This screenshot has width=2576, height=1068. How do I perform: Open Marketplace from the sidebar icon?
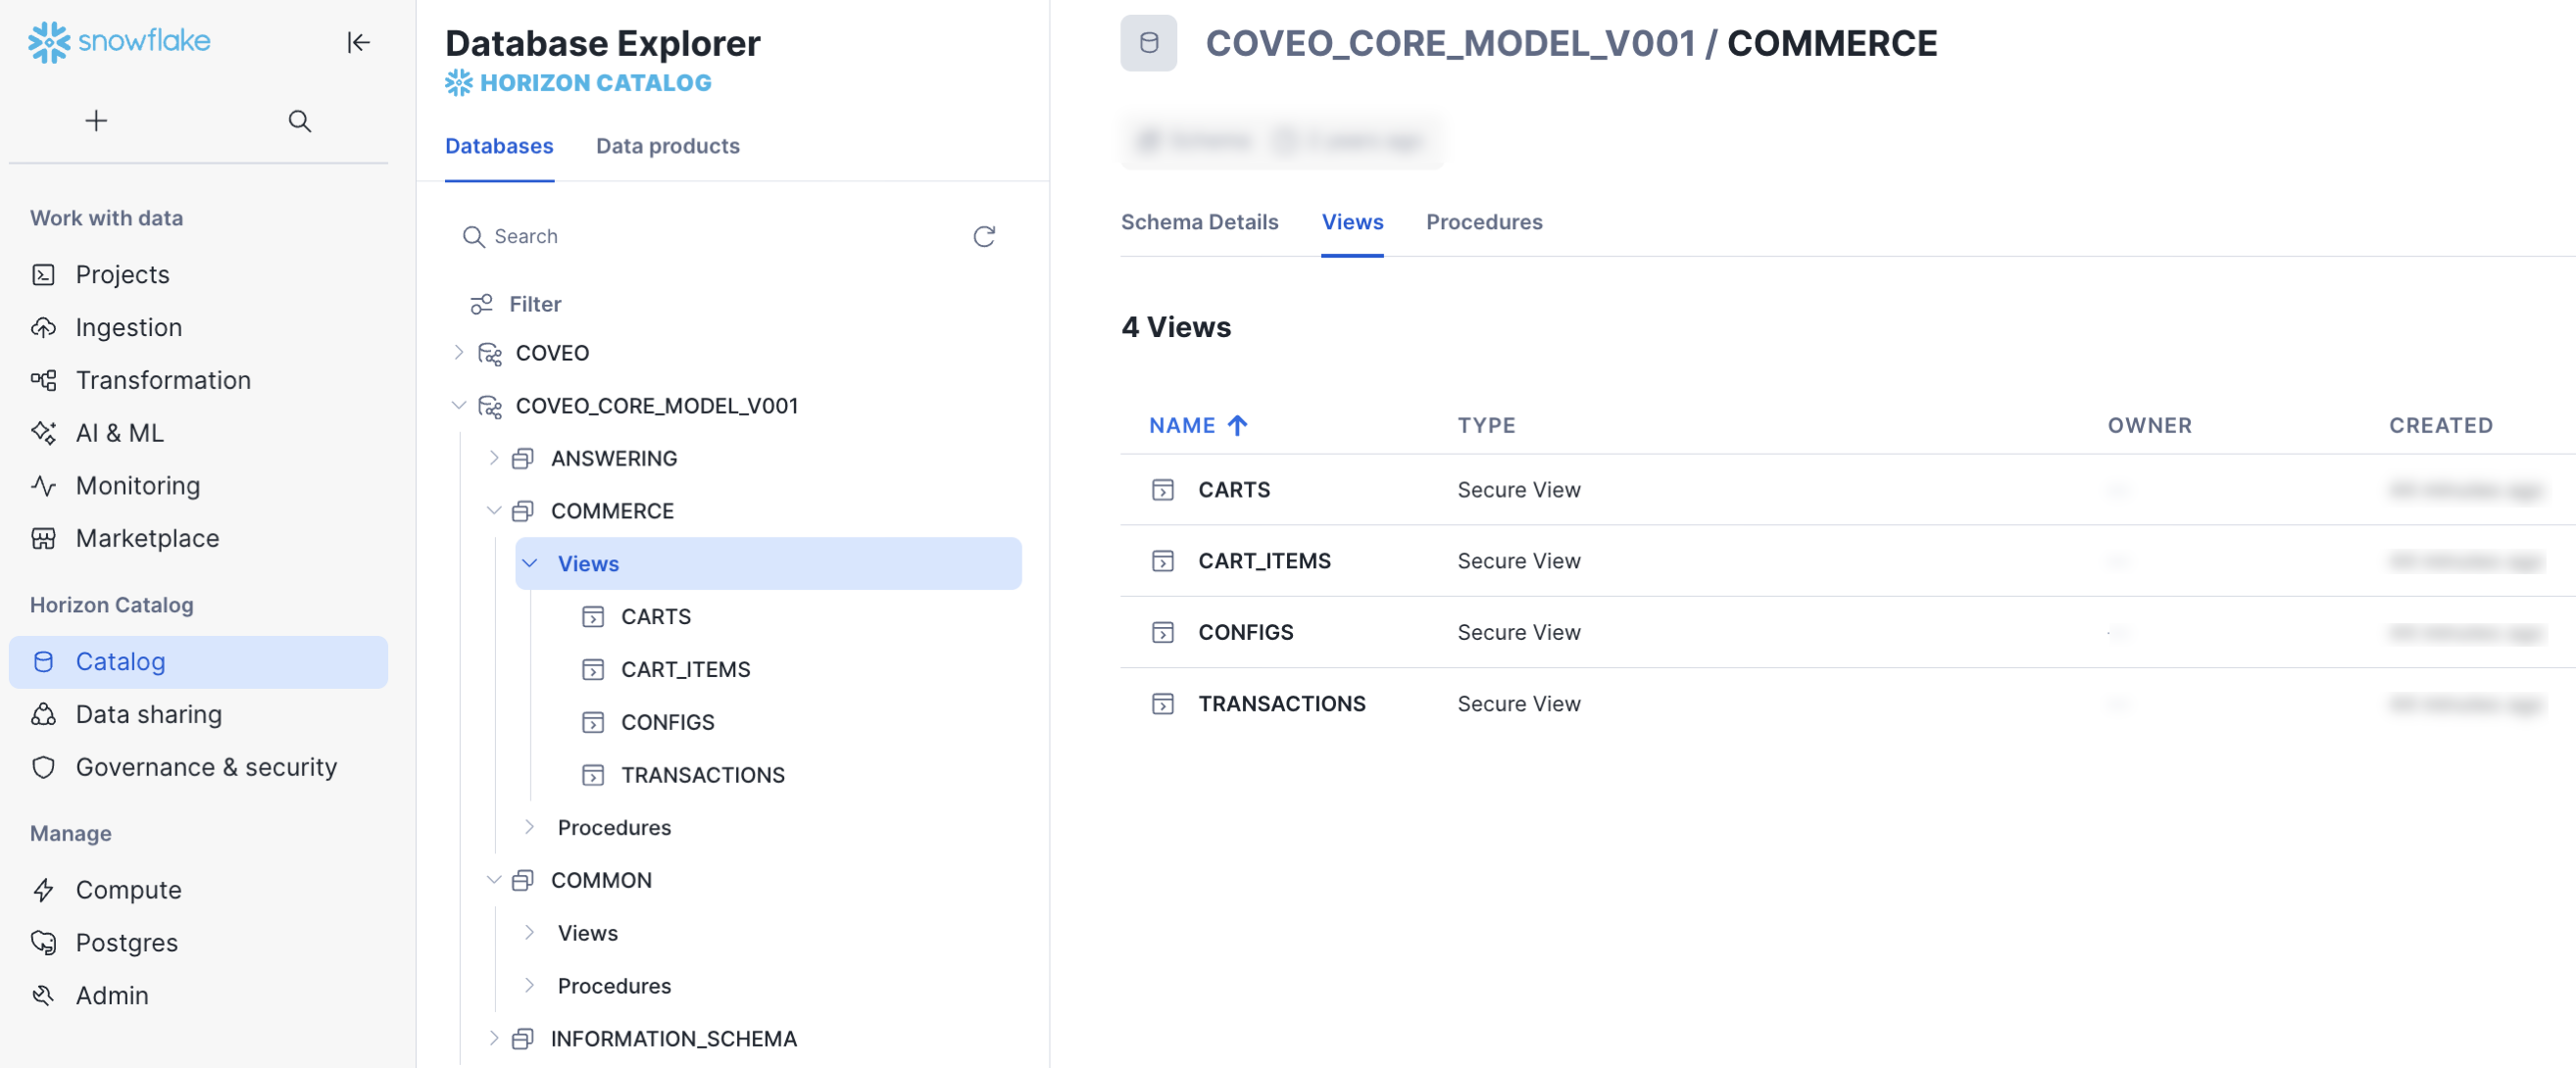[44, 538]
